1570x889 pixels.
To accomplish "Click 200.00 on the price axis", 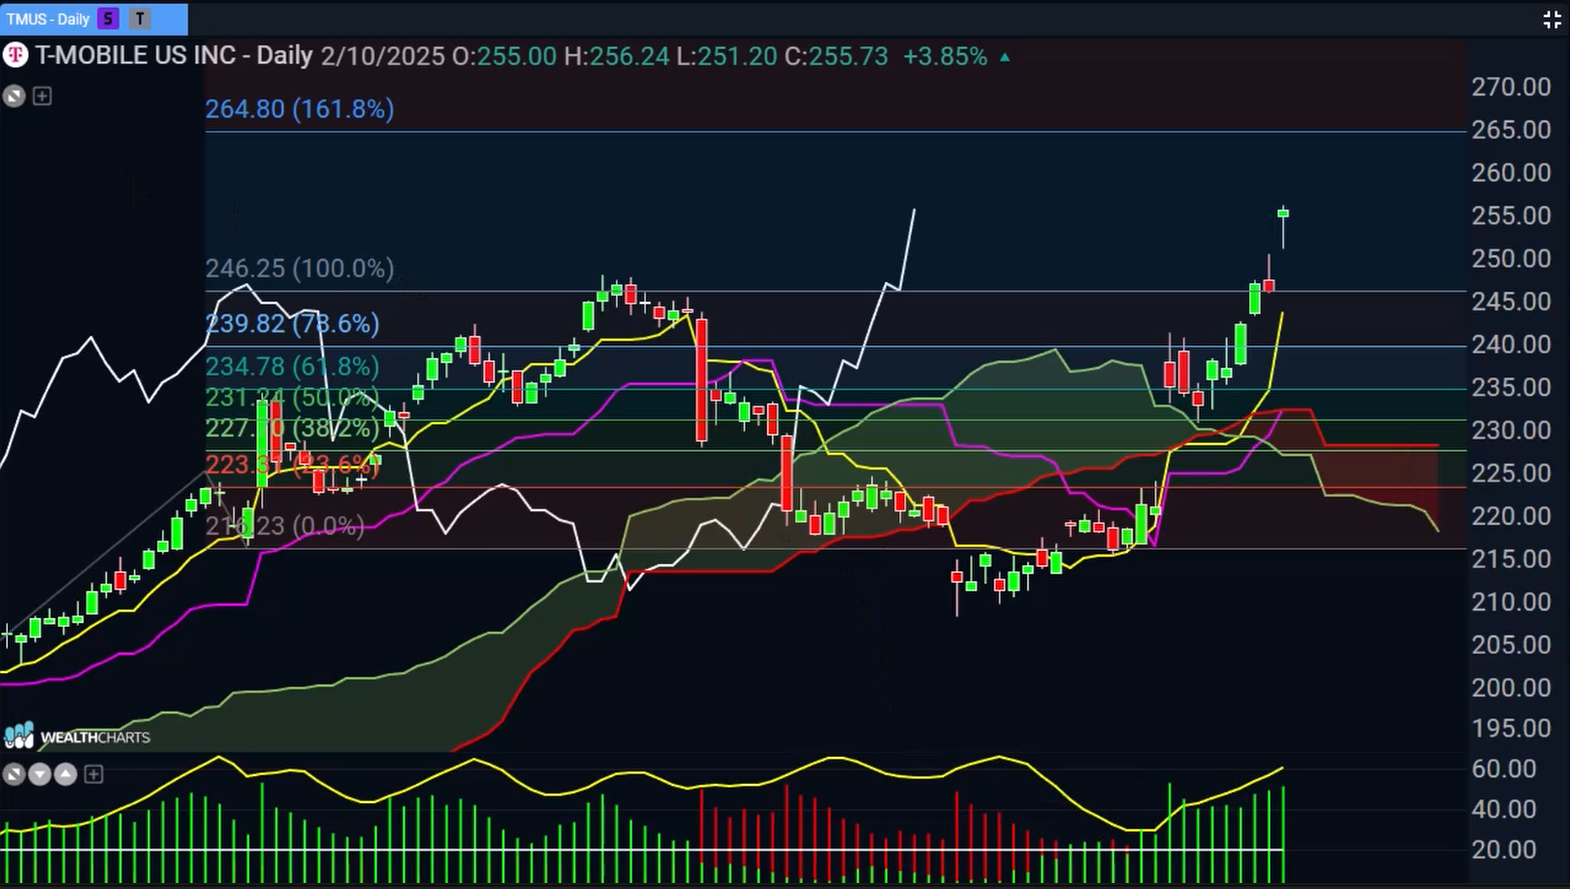I will coord(1511,688).
